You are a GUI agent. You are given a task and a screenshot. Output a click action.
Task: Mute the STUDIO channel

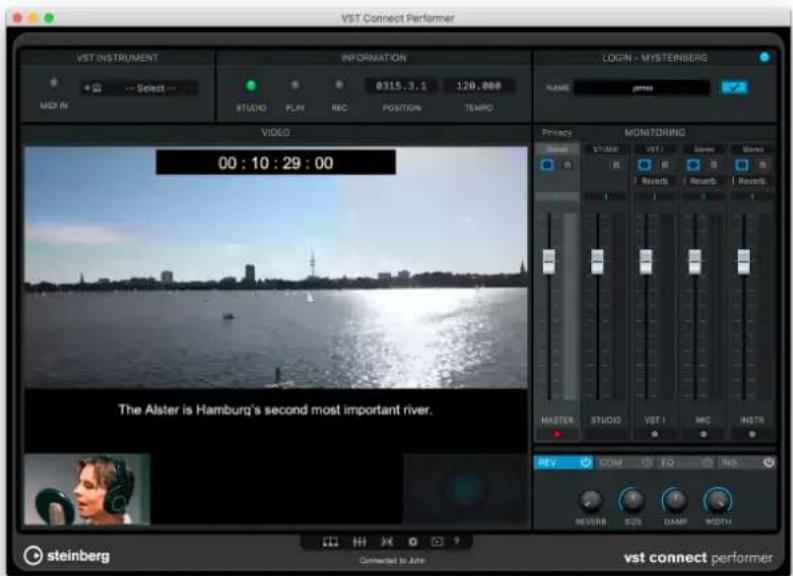[x=616, y=165]
